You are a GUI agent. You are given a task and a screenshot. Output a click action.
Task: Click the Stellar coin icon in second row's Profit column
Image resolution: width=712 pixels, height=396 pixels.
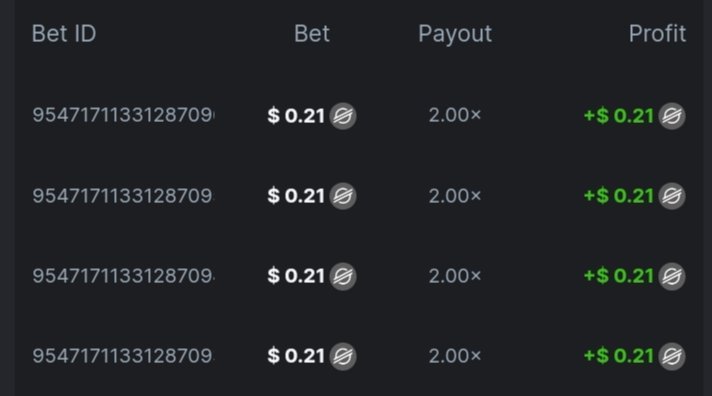coord(672,196)
